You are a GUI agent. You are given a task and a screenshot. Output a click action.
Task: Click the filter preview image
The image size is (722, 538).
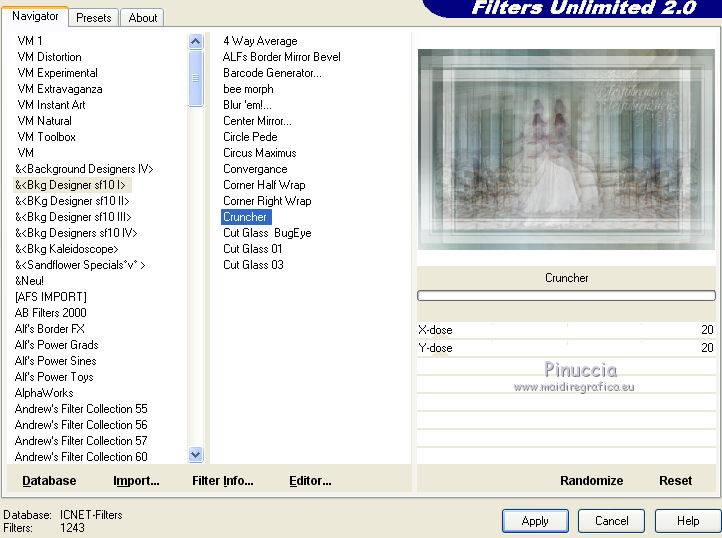coord(566,149)
